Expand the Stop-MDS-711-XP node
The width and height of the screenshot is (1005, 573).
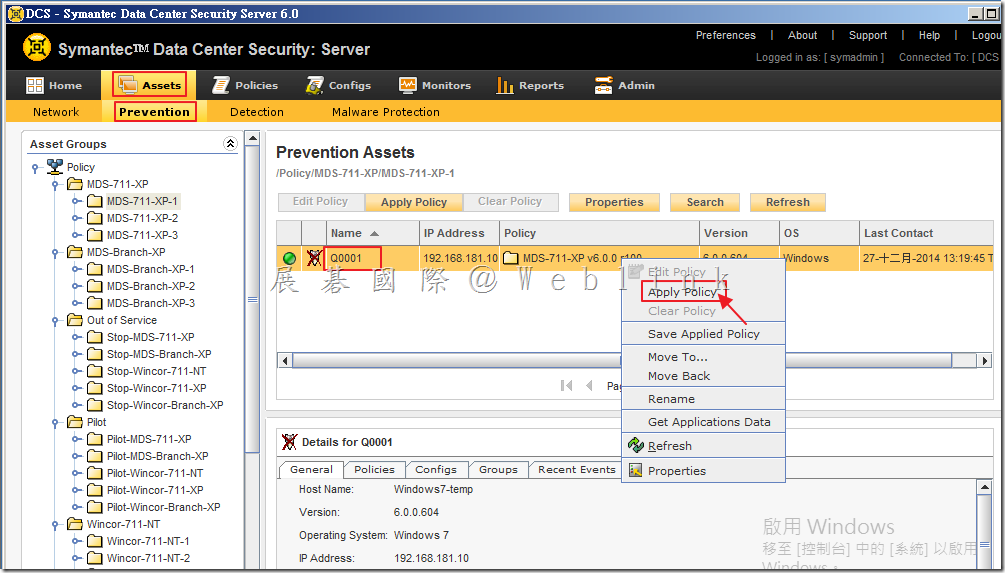click(x=76, y=337)
